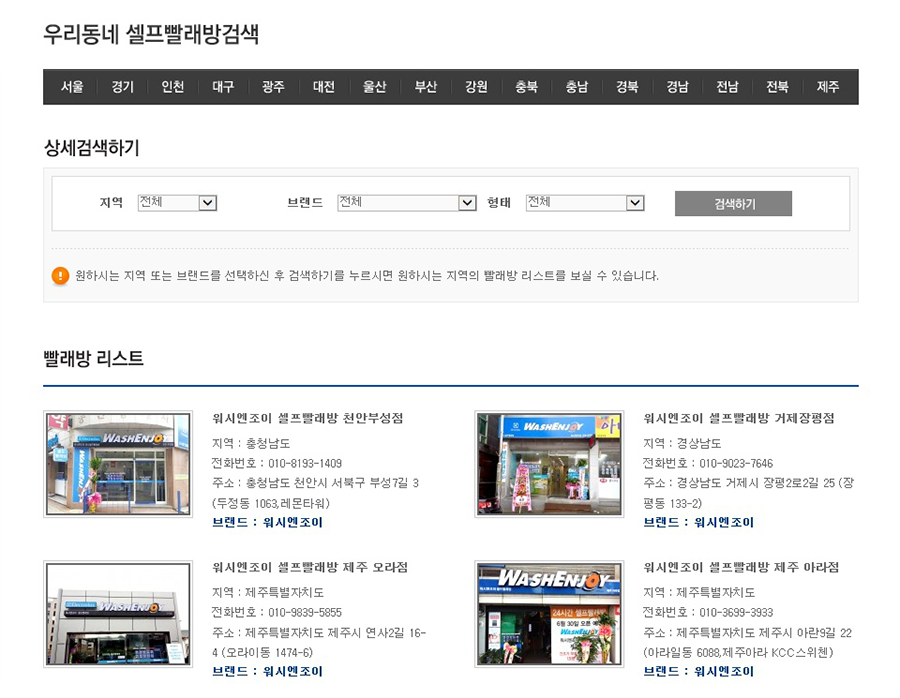Pick 강원 from the navigation bar
This screenshot has height=698, width=900.
pyautogui.click(x=476, y=87)
